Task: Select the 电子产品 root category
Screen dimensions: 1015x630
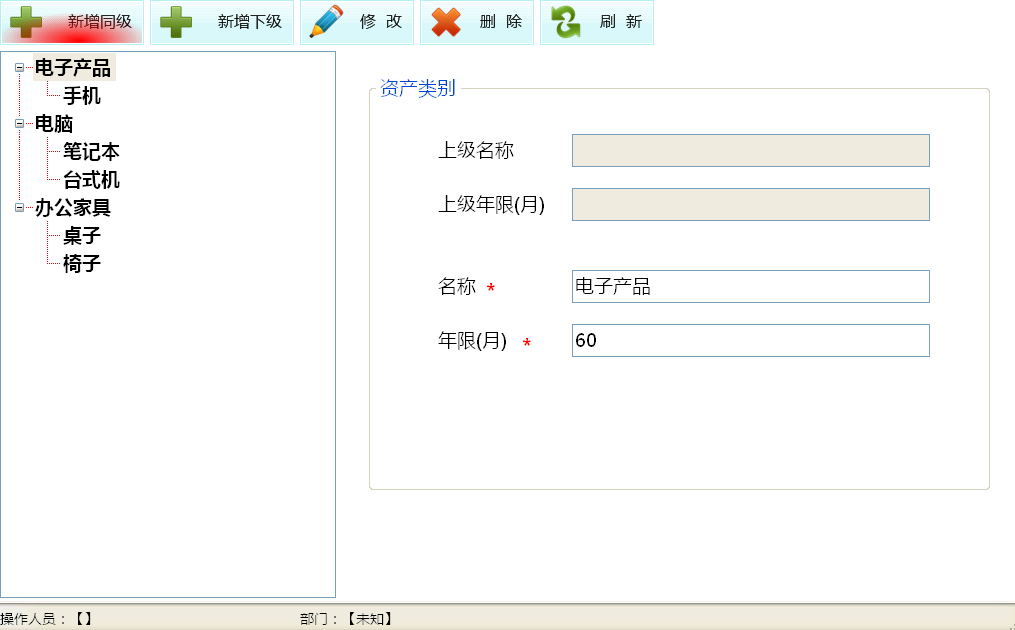Action: click(73, 68)
